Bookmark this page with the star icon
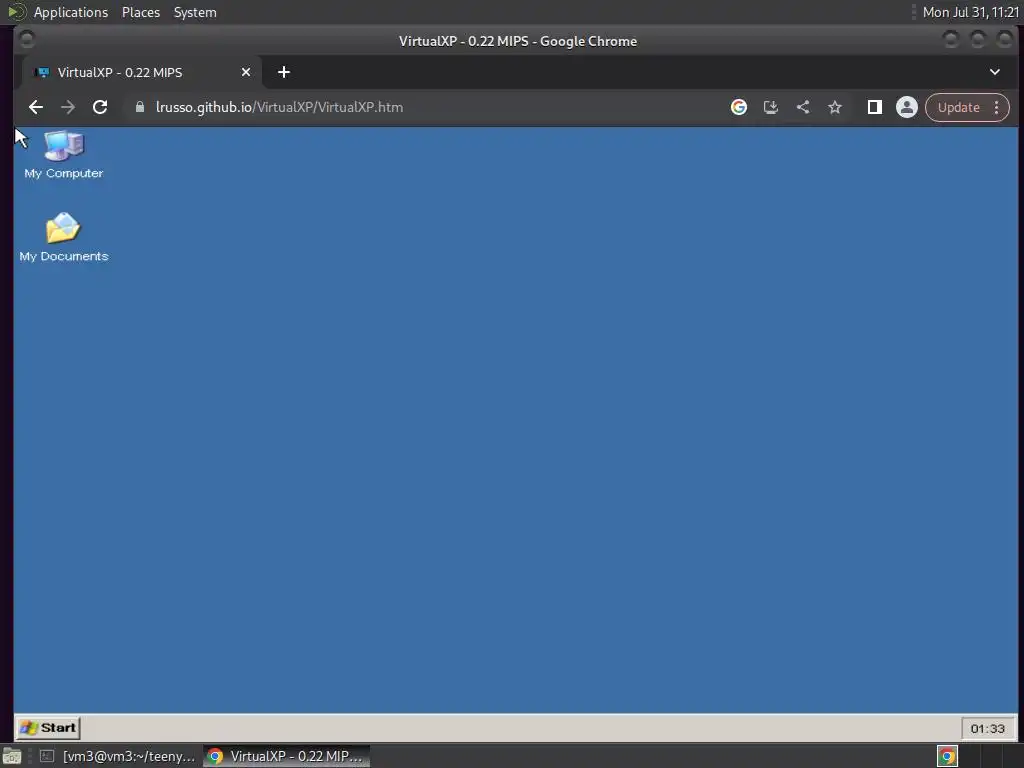 click(835, 107)
